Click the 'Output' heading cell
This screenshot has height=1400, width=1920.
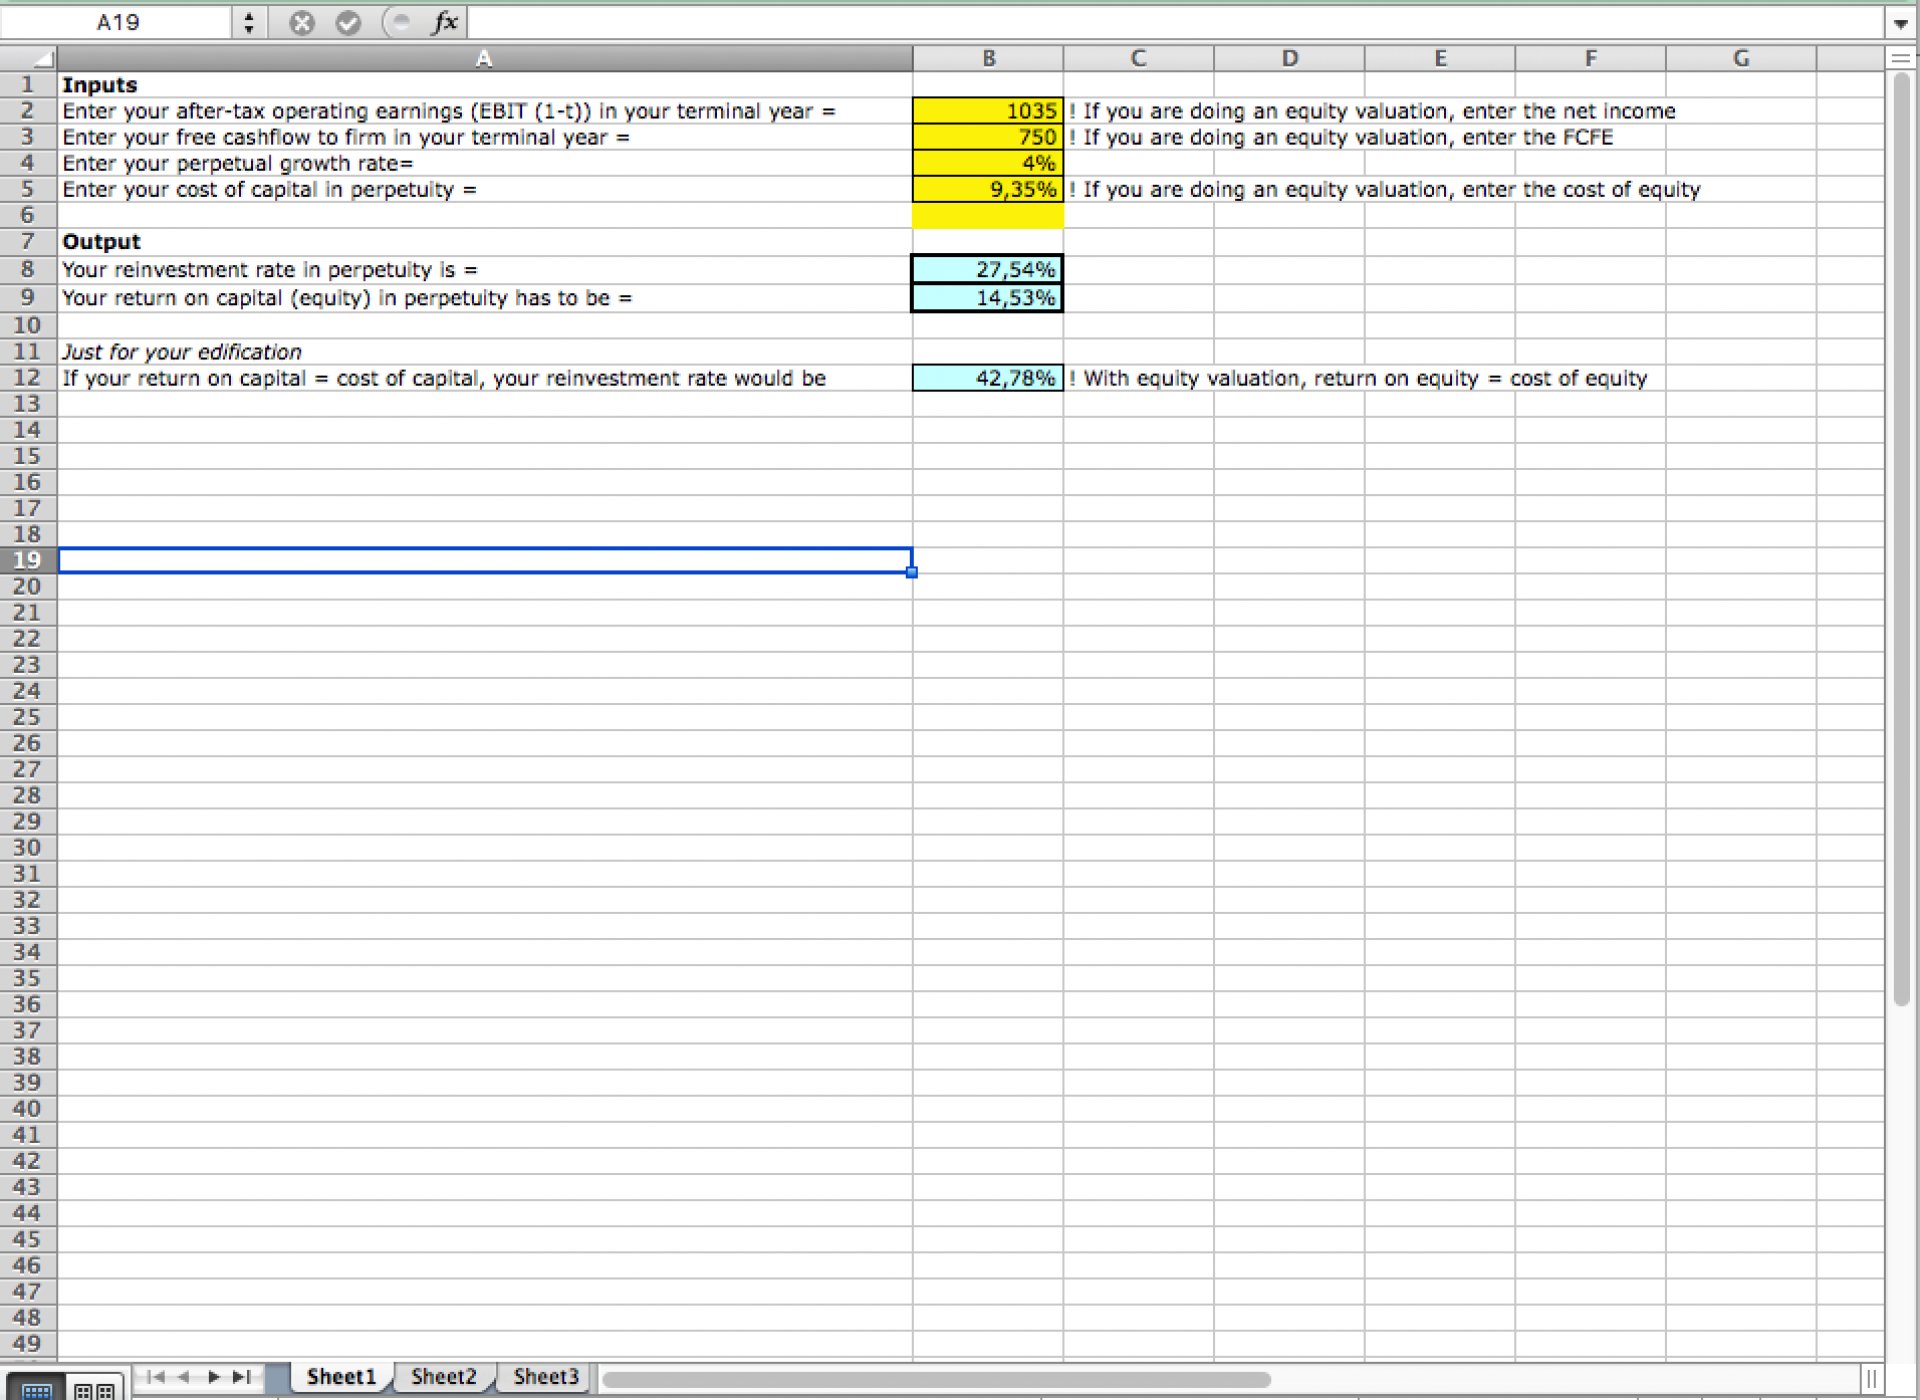pos(485,241)
